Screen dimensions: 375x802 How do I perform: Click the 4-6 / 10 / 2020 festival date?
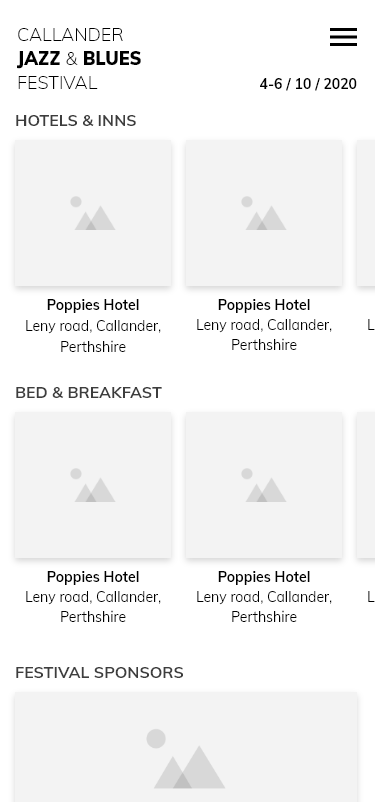click(308, 84)
